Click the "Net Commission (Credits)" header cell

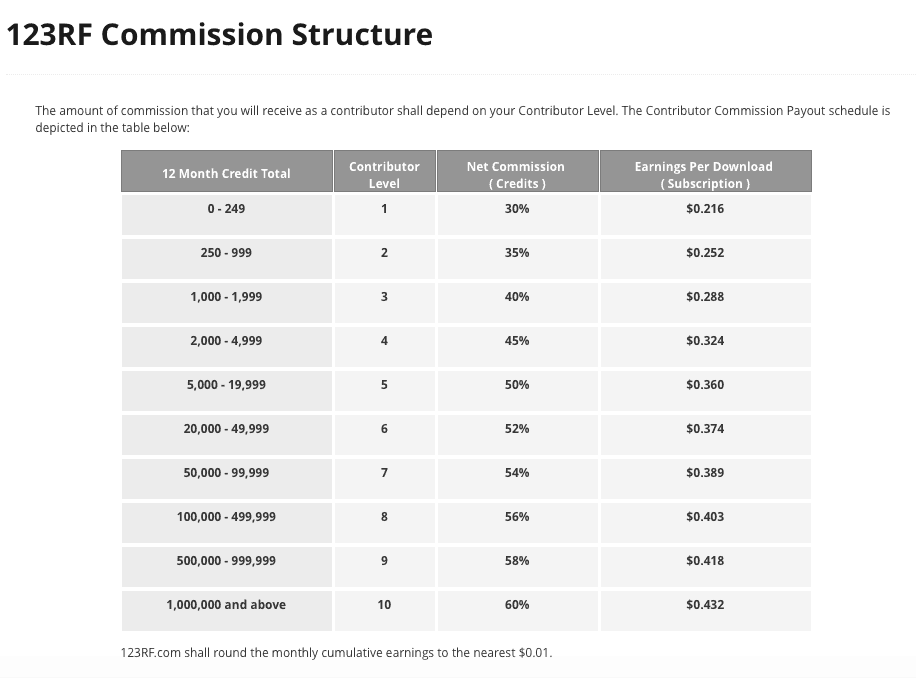(516, 174)
